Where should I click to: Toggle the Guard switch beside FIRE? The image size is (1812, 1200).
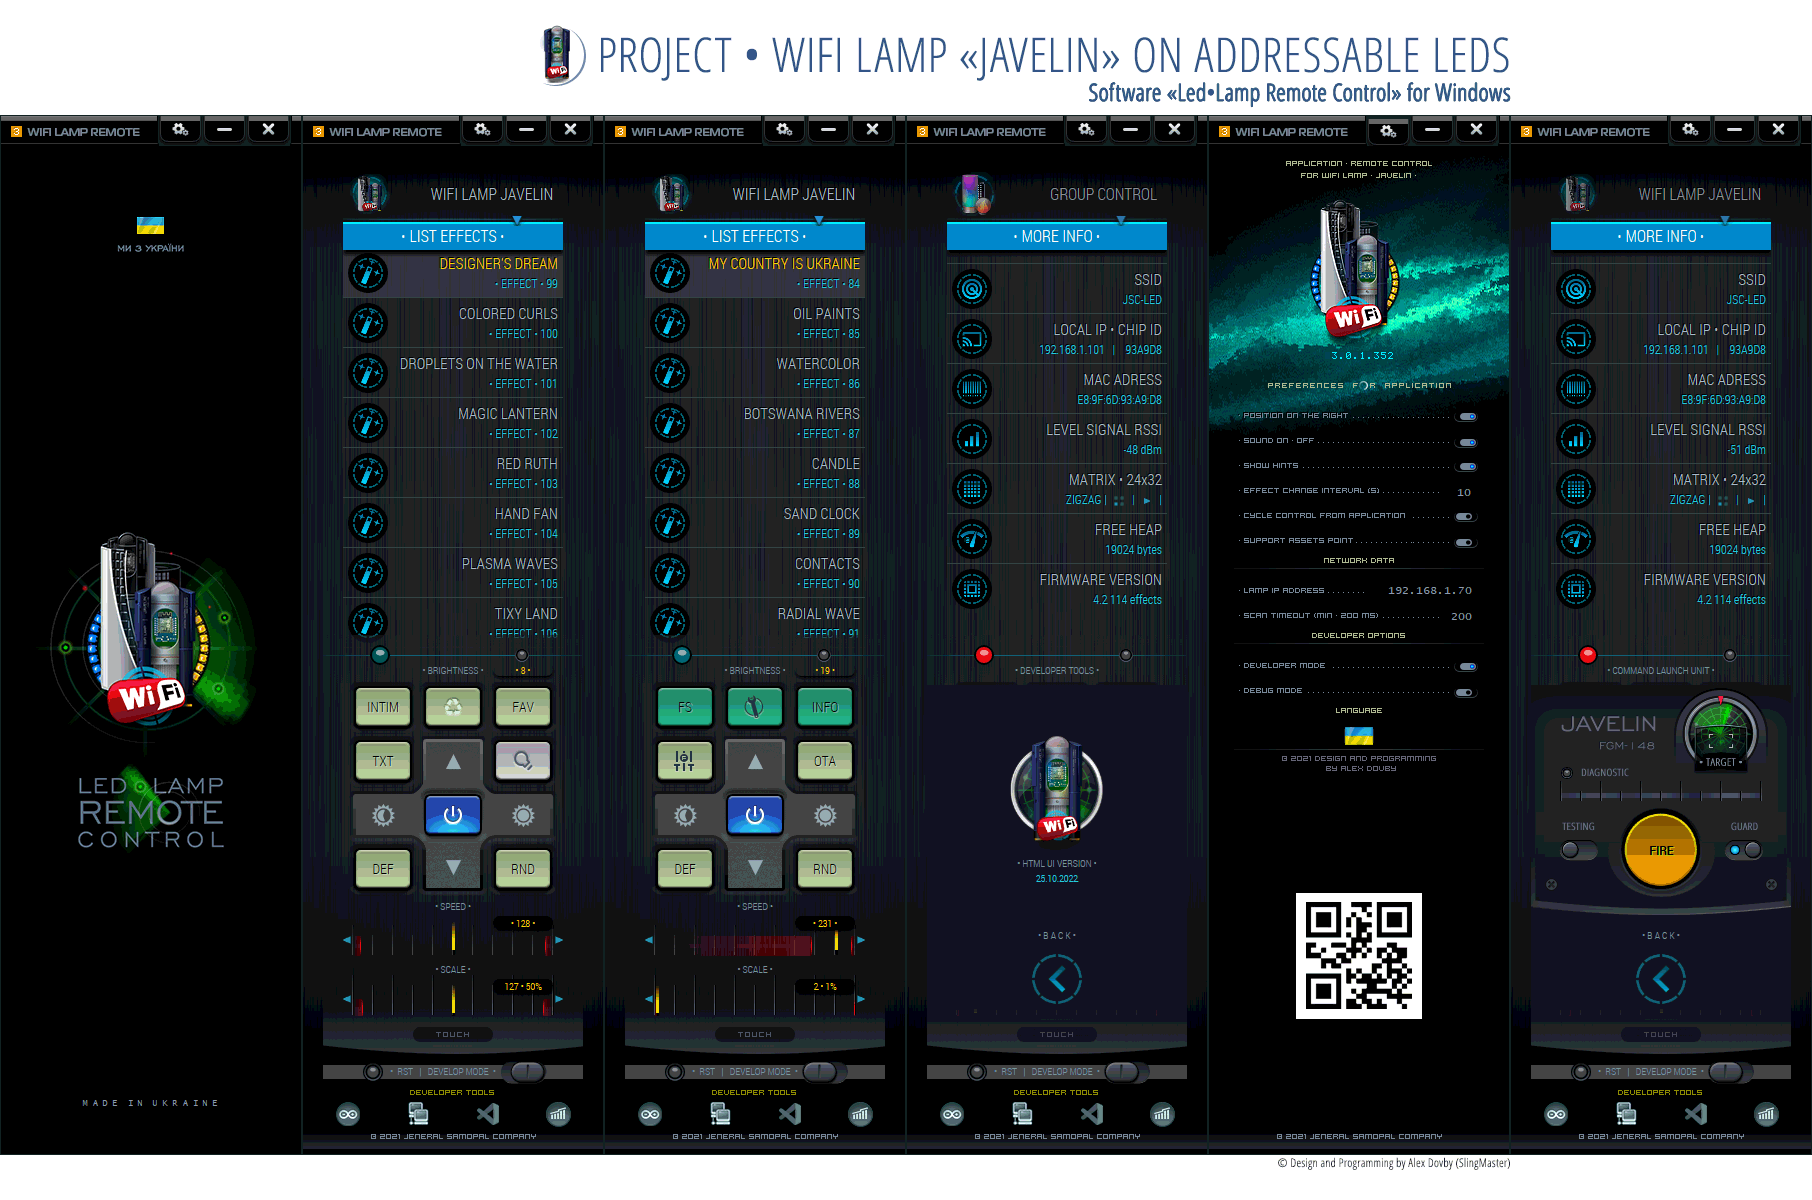pos(1745,850)
